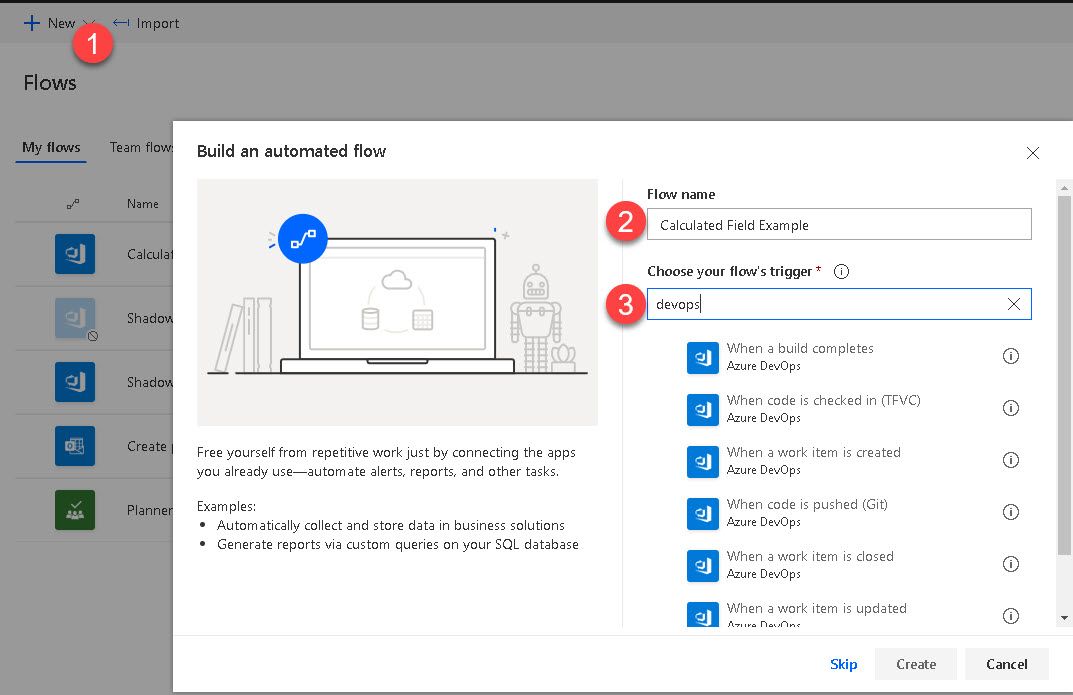1073x695 pixels.
Task: Click the Create button
Action: pyautogui.click(x=916, y=664)
